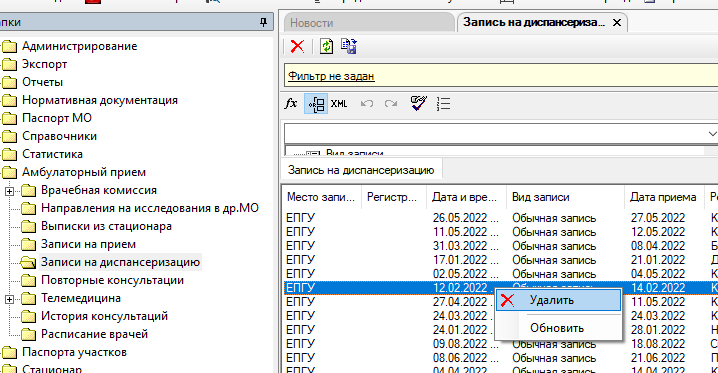The width and height of the screenshot is (718, 373).
Task: Open the filter combo box dropdown arrow
Action: [712, 134]
